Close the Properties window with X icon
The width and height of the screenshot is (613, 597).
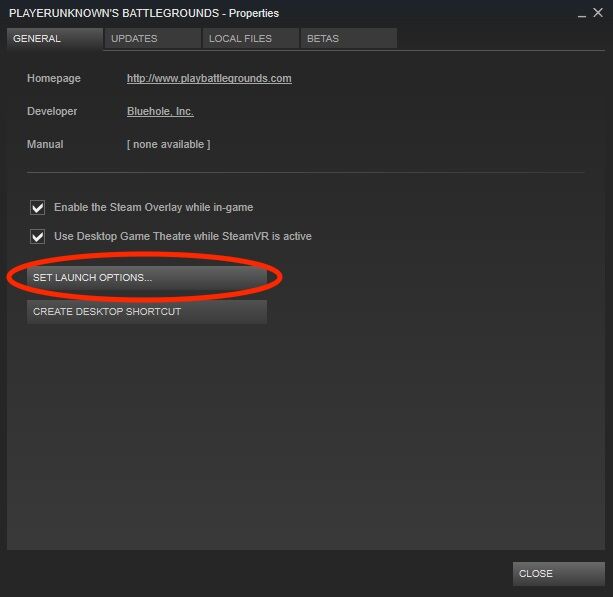coord(598,13)
